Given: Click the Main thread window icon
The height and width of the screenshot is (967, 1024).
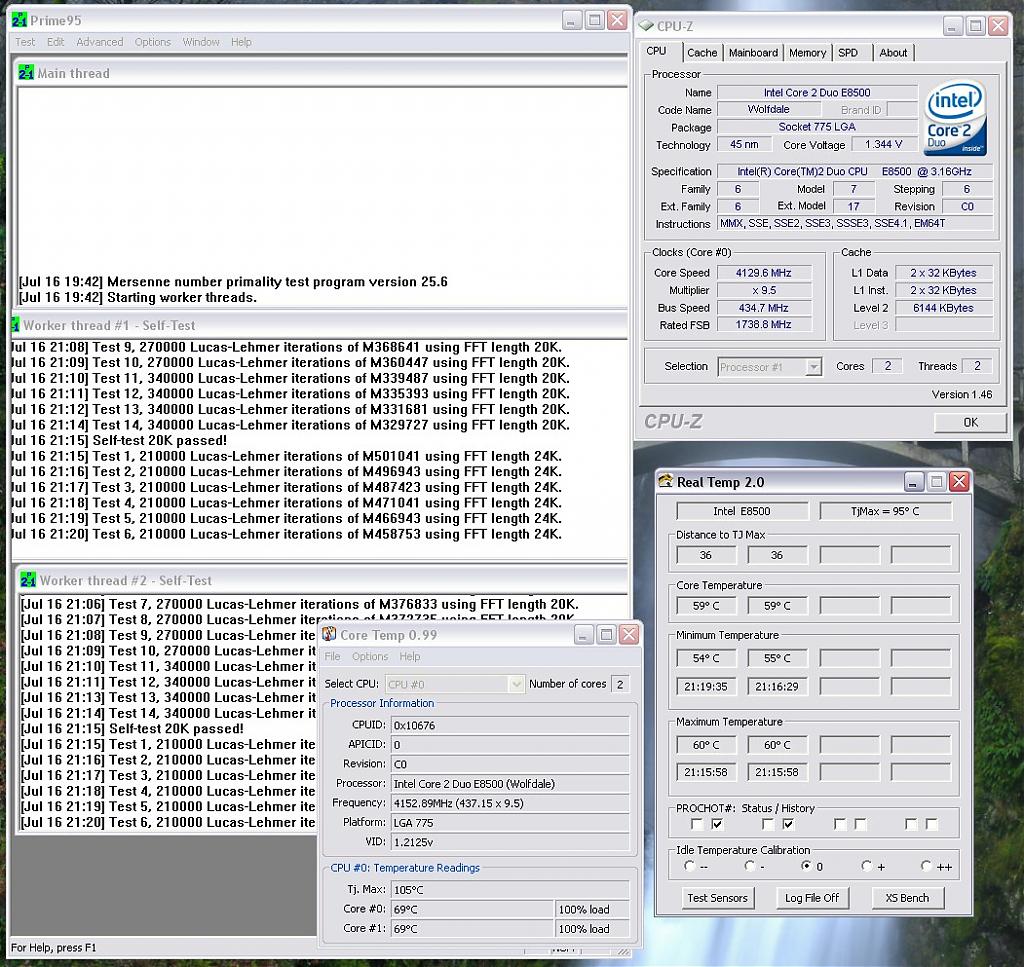Looking at the screenshot, I should click(27, 73).
